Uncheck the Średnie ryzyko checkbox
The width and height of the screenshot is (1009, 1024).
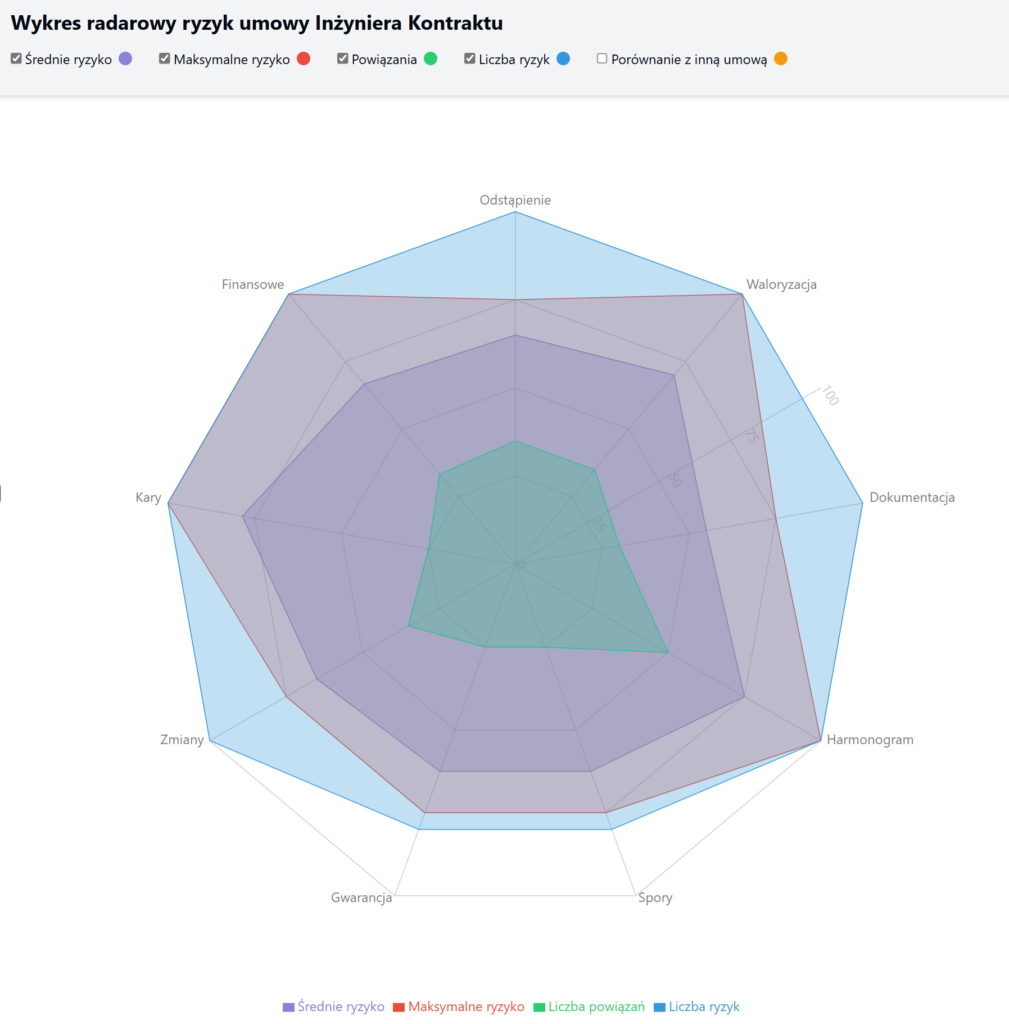[16, 59]
